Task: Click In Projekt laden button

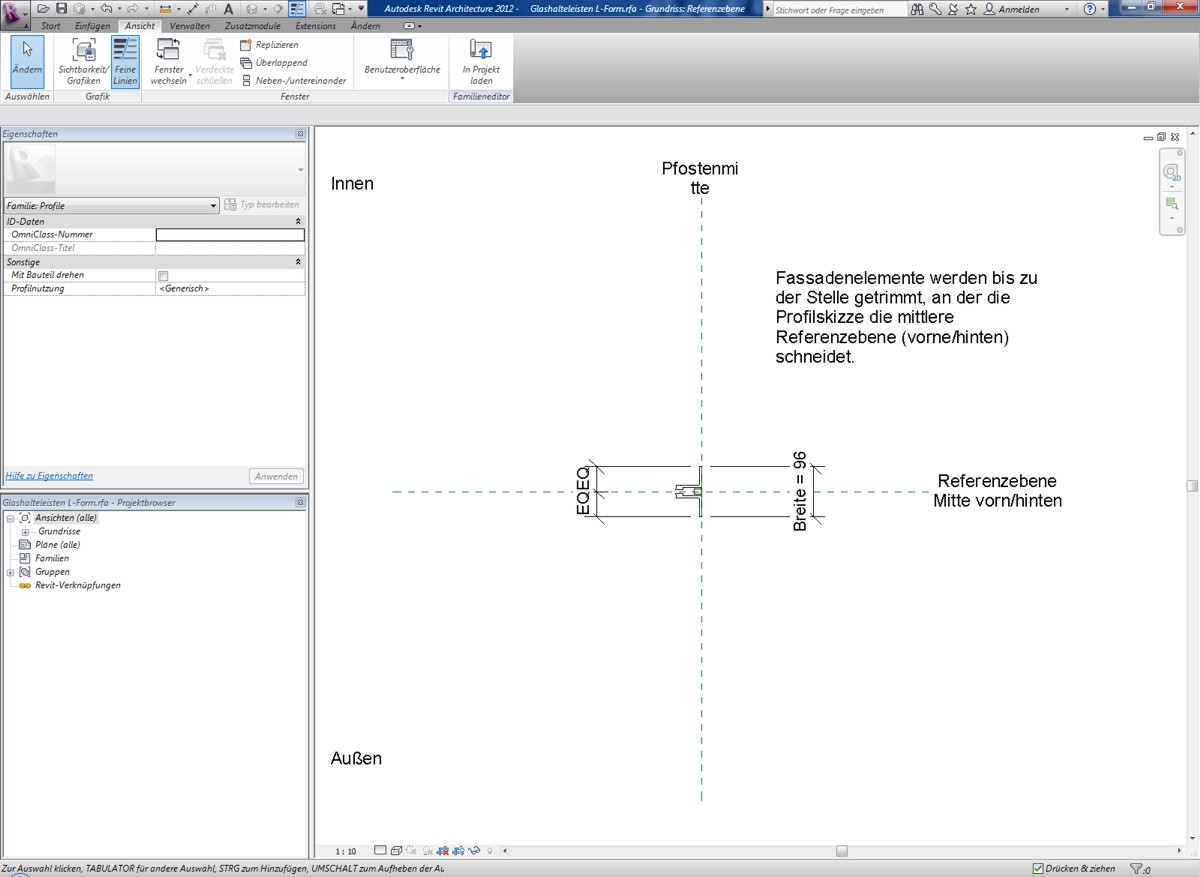Action: tap(481, 62)
